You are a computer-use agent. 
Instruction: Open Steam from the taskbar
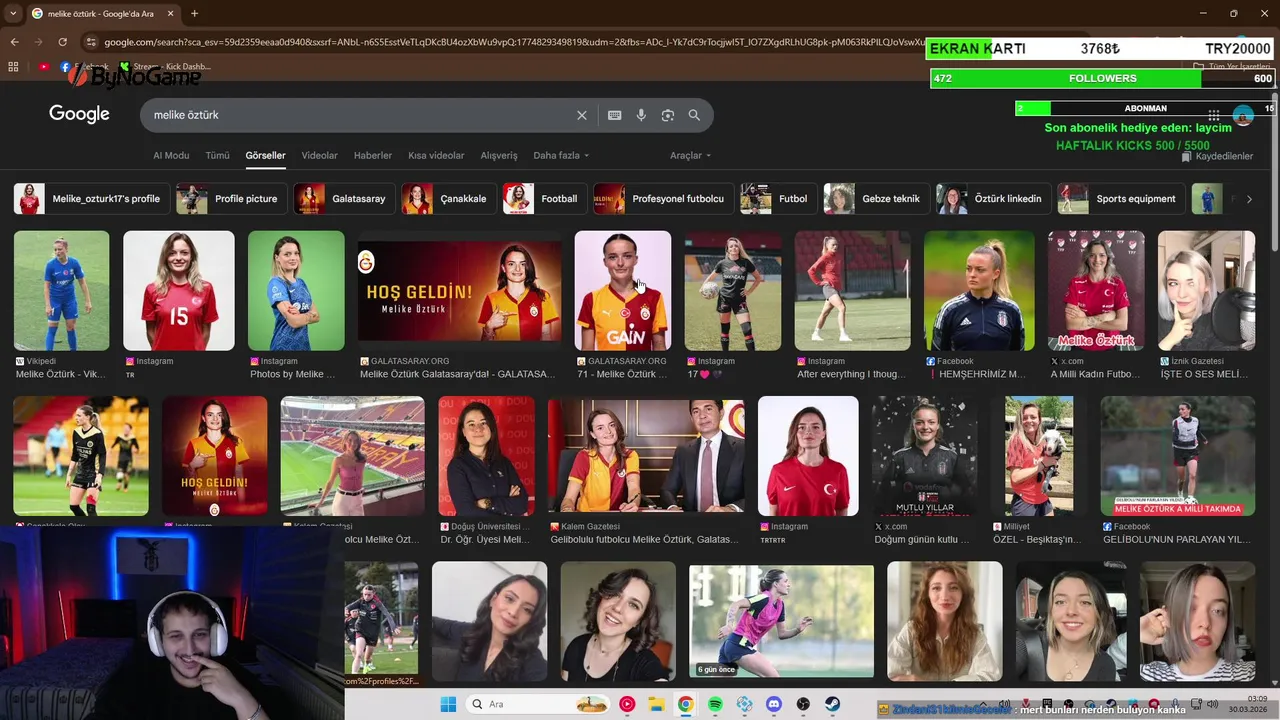pyautogui.click(x=832, y=704)
